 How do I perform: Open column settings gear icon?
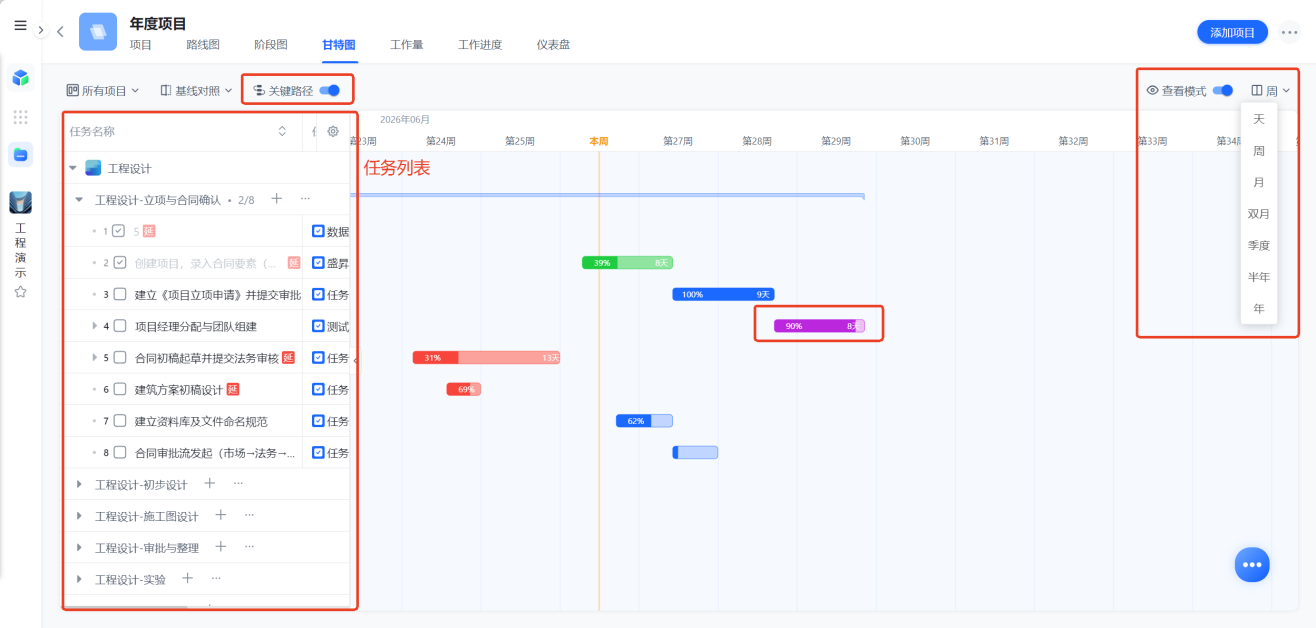333,131
